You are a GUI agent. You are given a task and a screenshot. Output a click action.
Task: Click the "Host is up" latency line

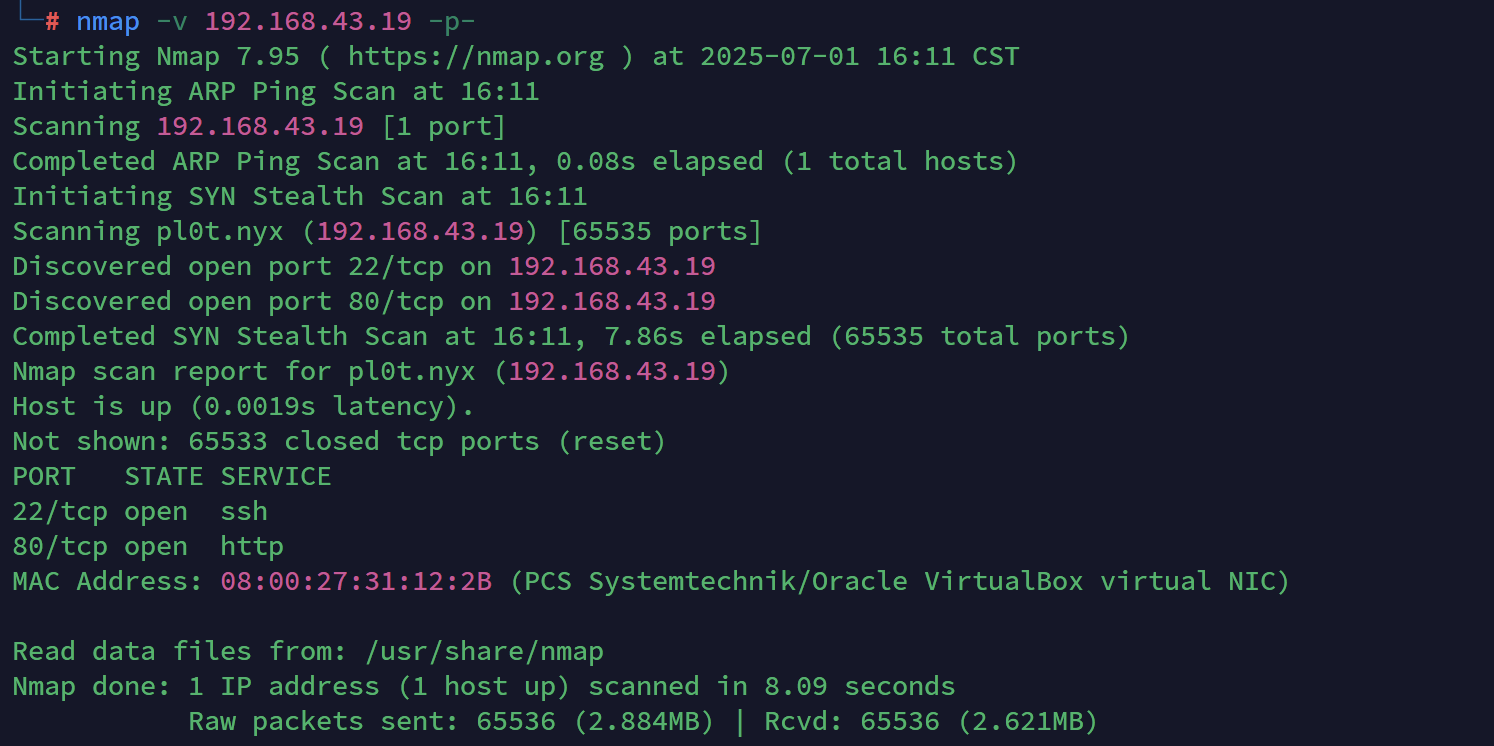click(243, 406)
